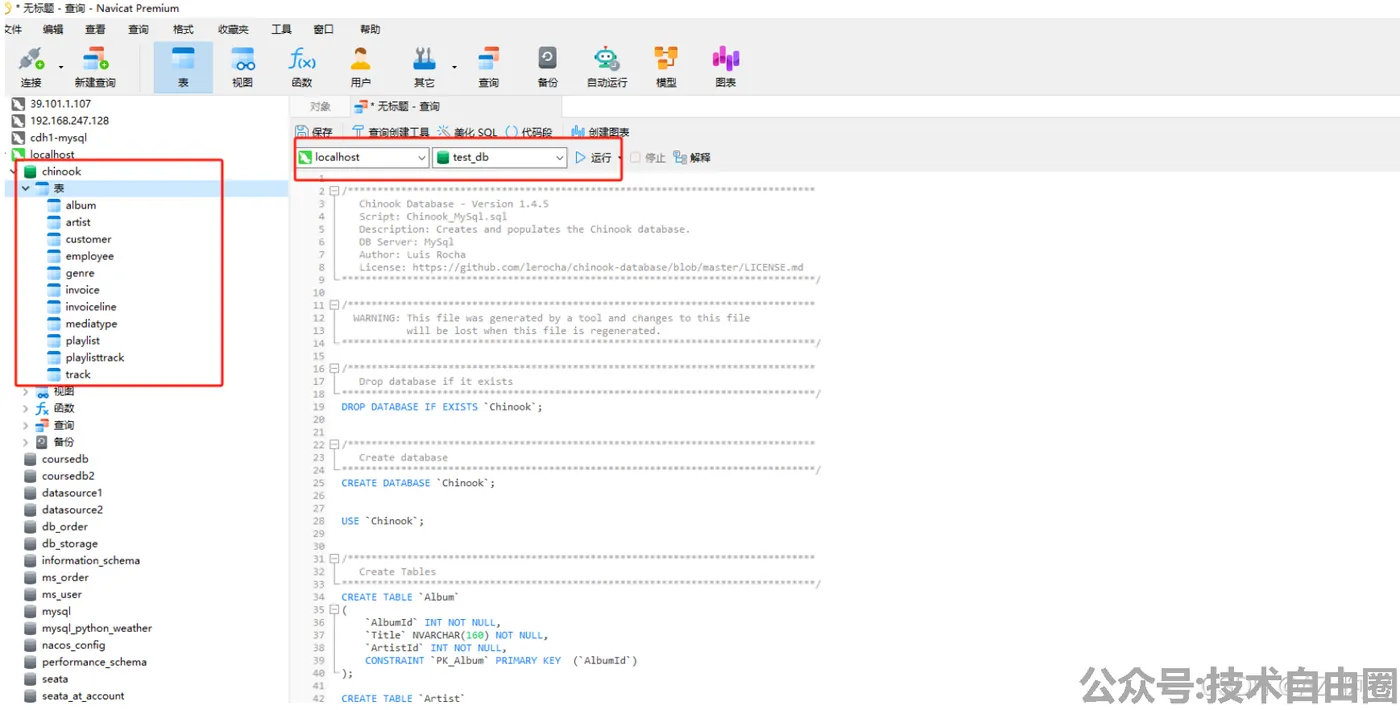The height and width of the screenshot is (710, 1400).
Task: Select the artist table
Action: point(78,223)
